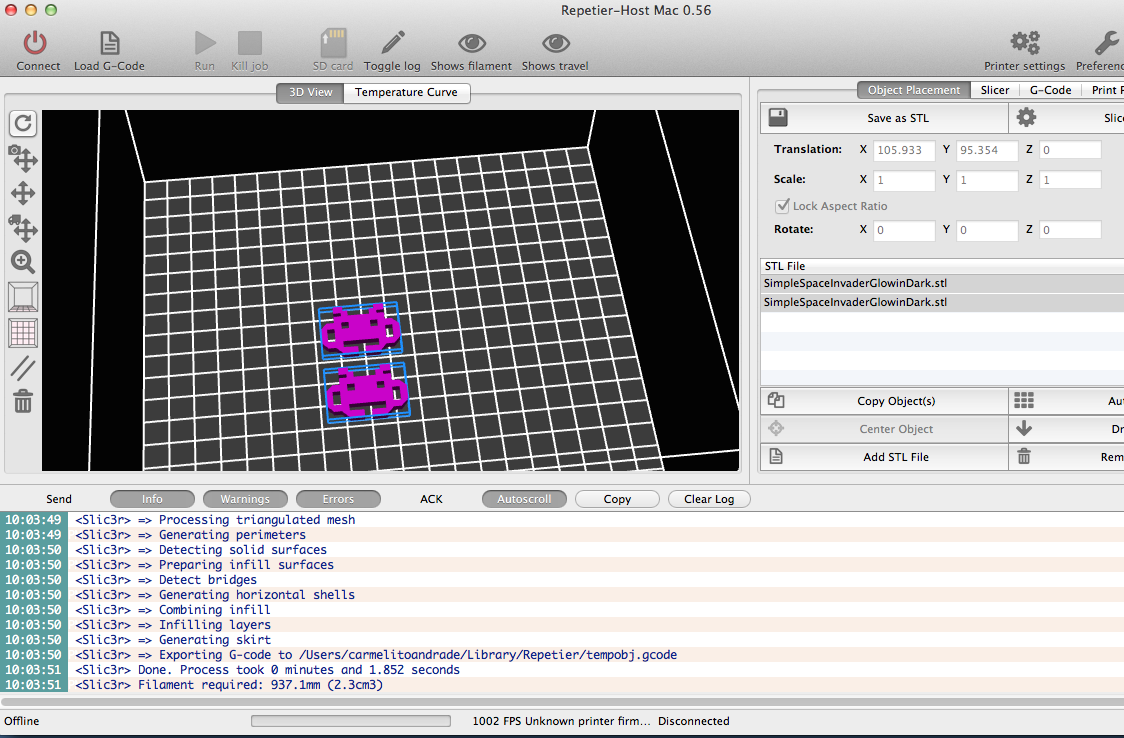Toggle Shows filament eye icon
1124x738 pixels.
pyautogui.click(x=472, y=44)
